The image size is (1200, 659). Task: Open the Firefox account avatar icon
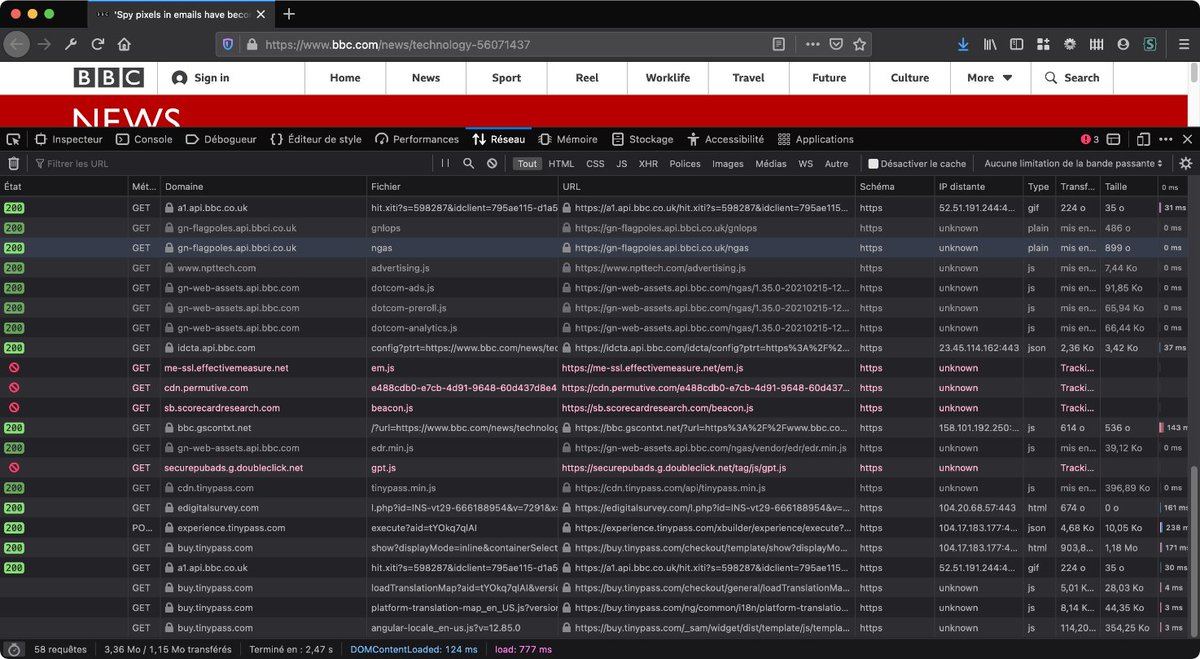point(1123,44)
